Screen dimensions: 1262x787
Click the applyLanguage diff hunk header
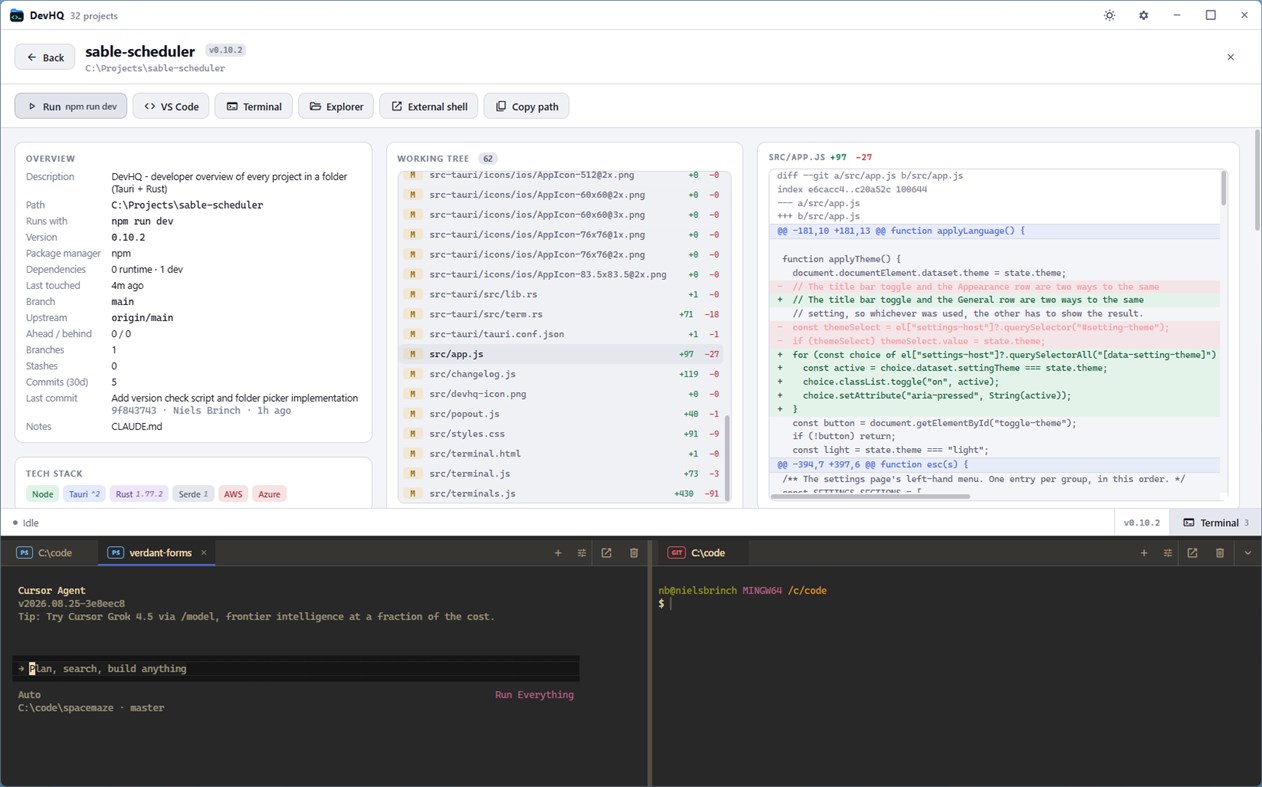pyautogui.click(x=994, y=231)
